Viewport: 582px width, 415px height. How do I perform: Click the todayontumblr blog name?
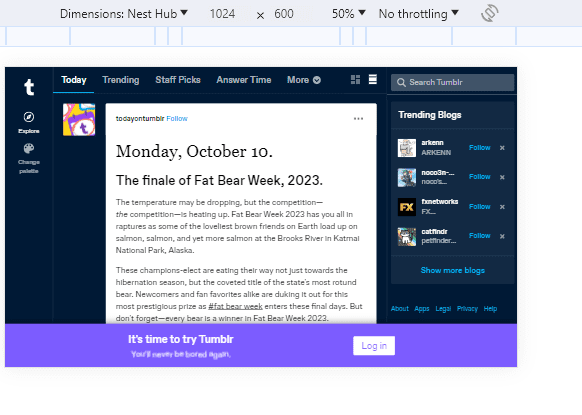pyautogui.click(x=140, y=118)
